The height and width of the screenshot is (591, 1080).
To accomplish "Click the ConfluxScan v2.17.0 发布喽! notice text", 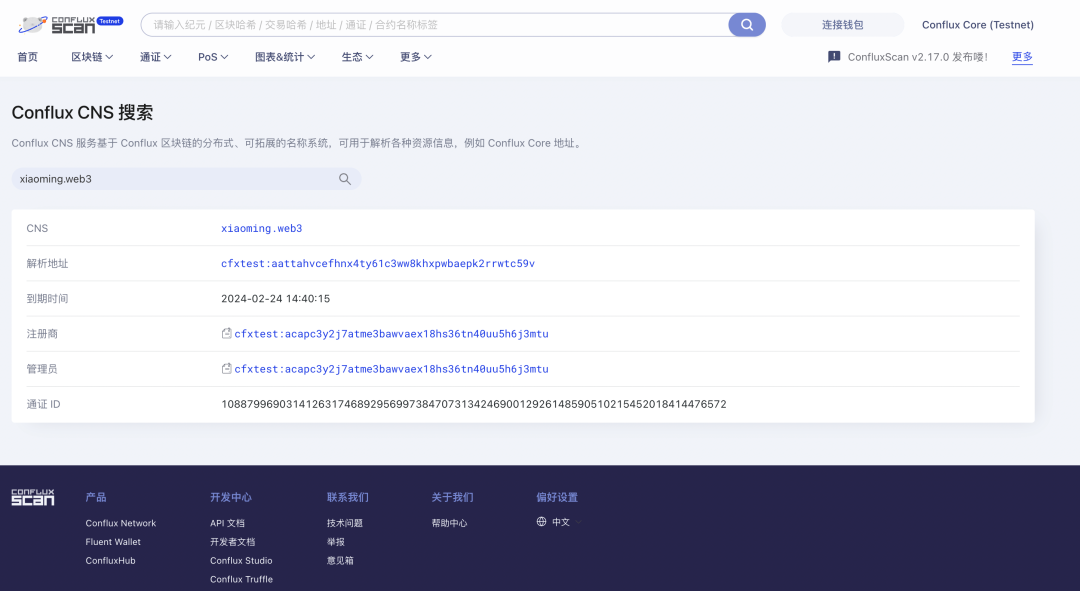I will pos(917,56).
